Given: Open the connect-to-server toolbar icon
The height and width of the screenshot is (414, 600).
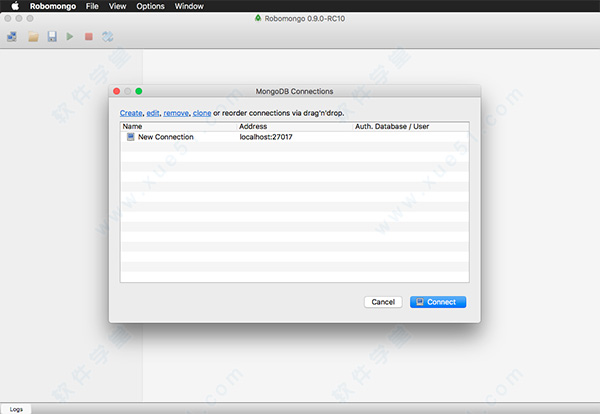Looking at the screenshot, I should tap(12, 37).
